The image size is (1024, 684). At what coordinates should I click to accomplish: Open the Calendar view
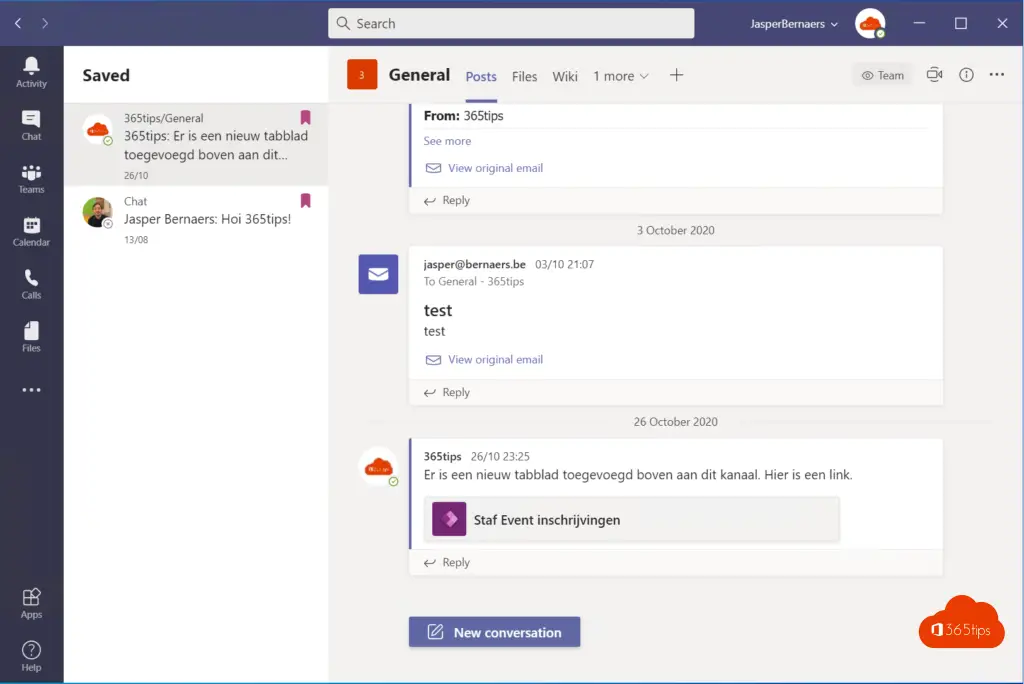pyautogui.click(x=31, y=231)
